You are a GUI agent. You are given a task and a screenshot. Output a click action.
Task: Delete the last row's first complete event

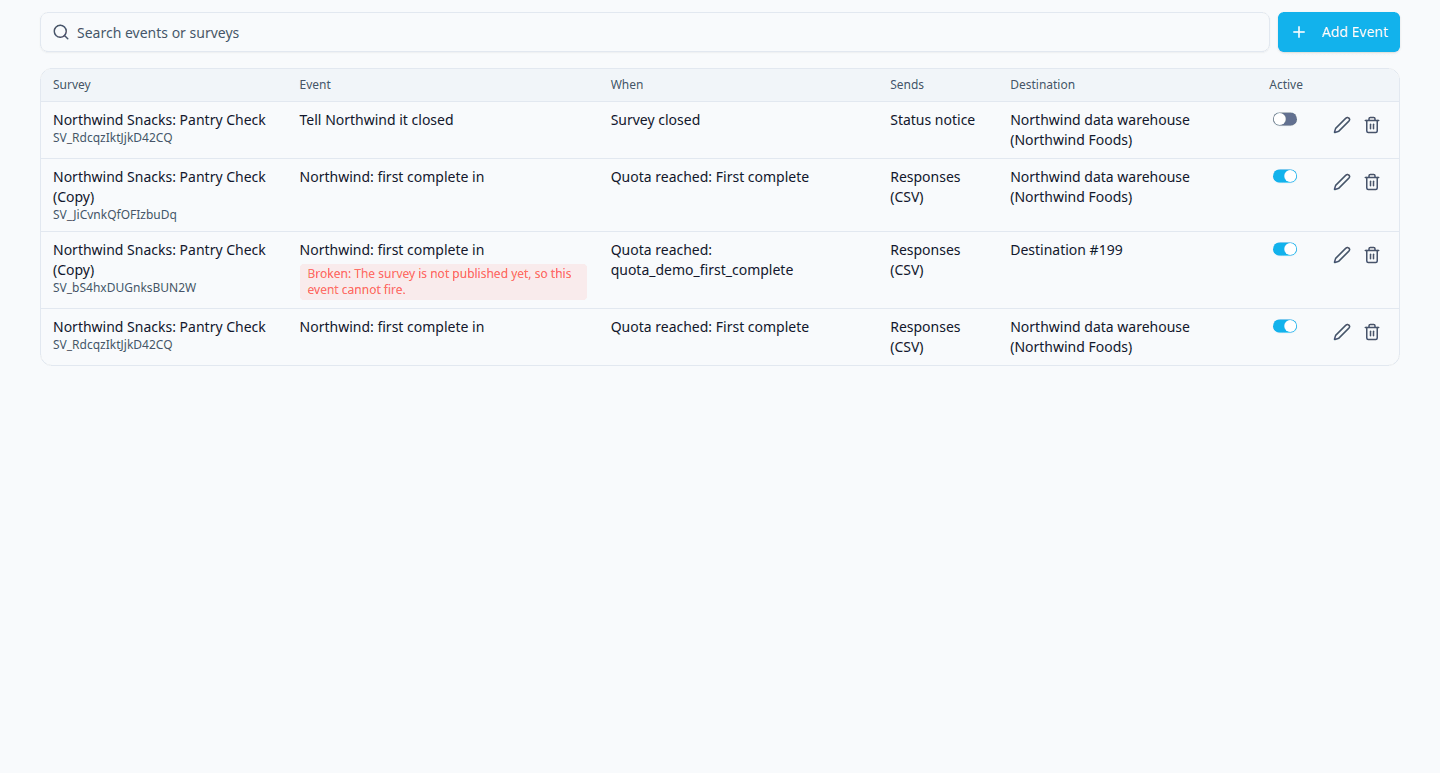(1372, 332)
